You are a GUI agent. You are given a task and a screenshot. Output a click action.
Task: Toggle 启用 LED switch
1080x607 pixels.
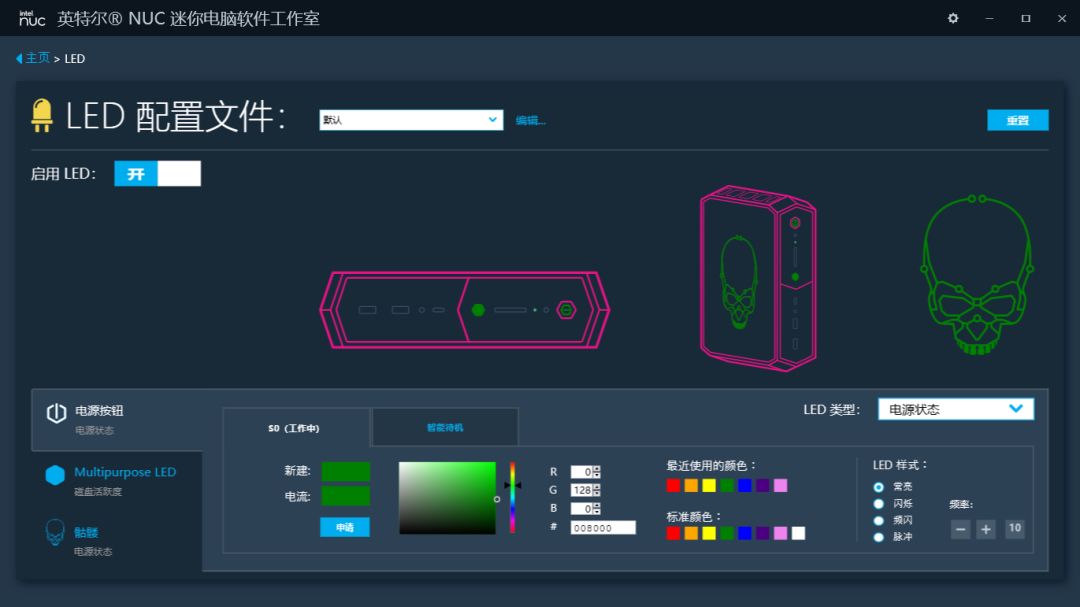pos(158,174)
